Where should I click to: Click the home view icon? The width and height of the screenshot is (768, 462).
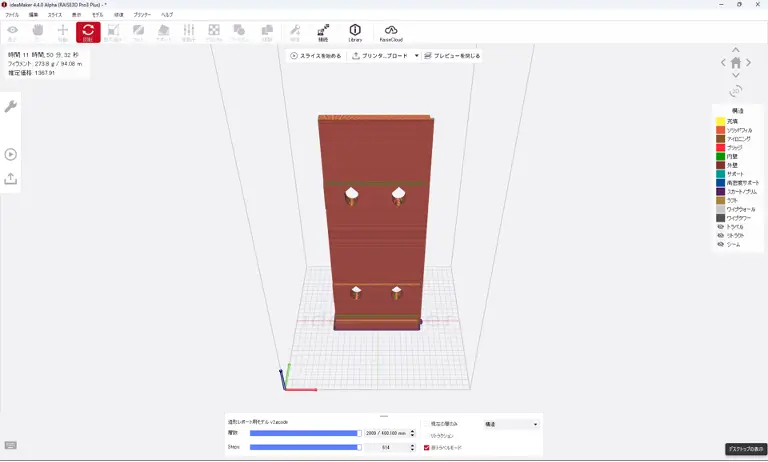point(736,62)
